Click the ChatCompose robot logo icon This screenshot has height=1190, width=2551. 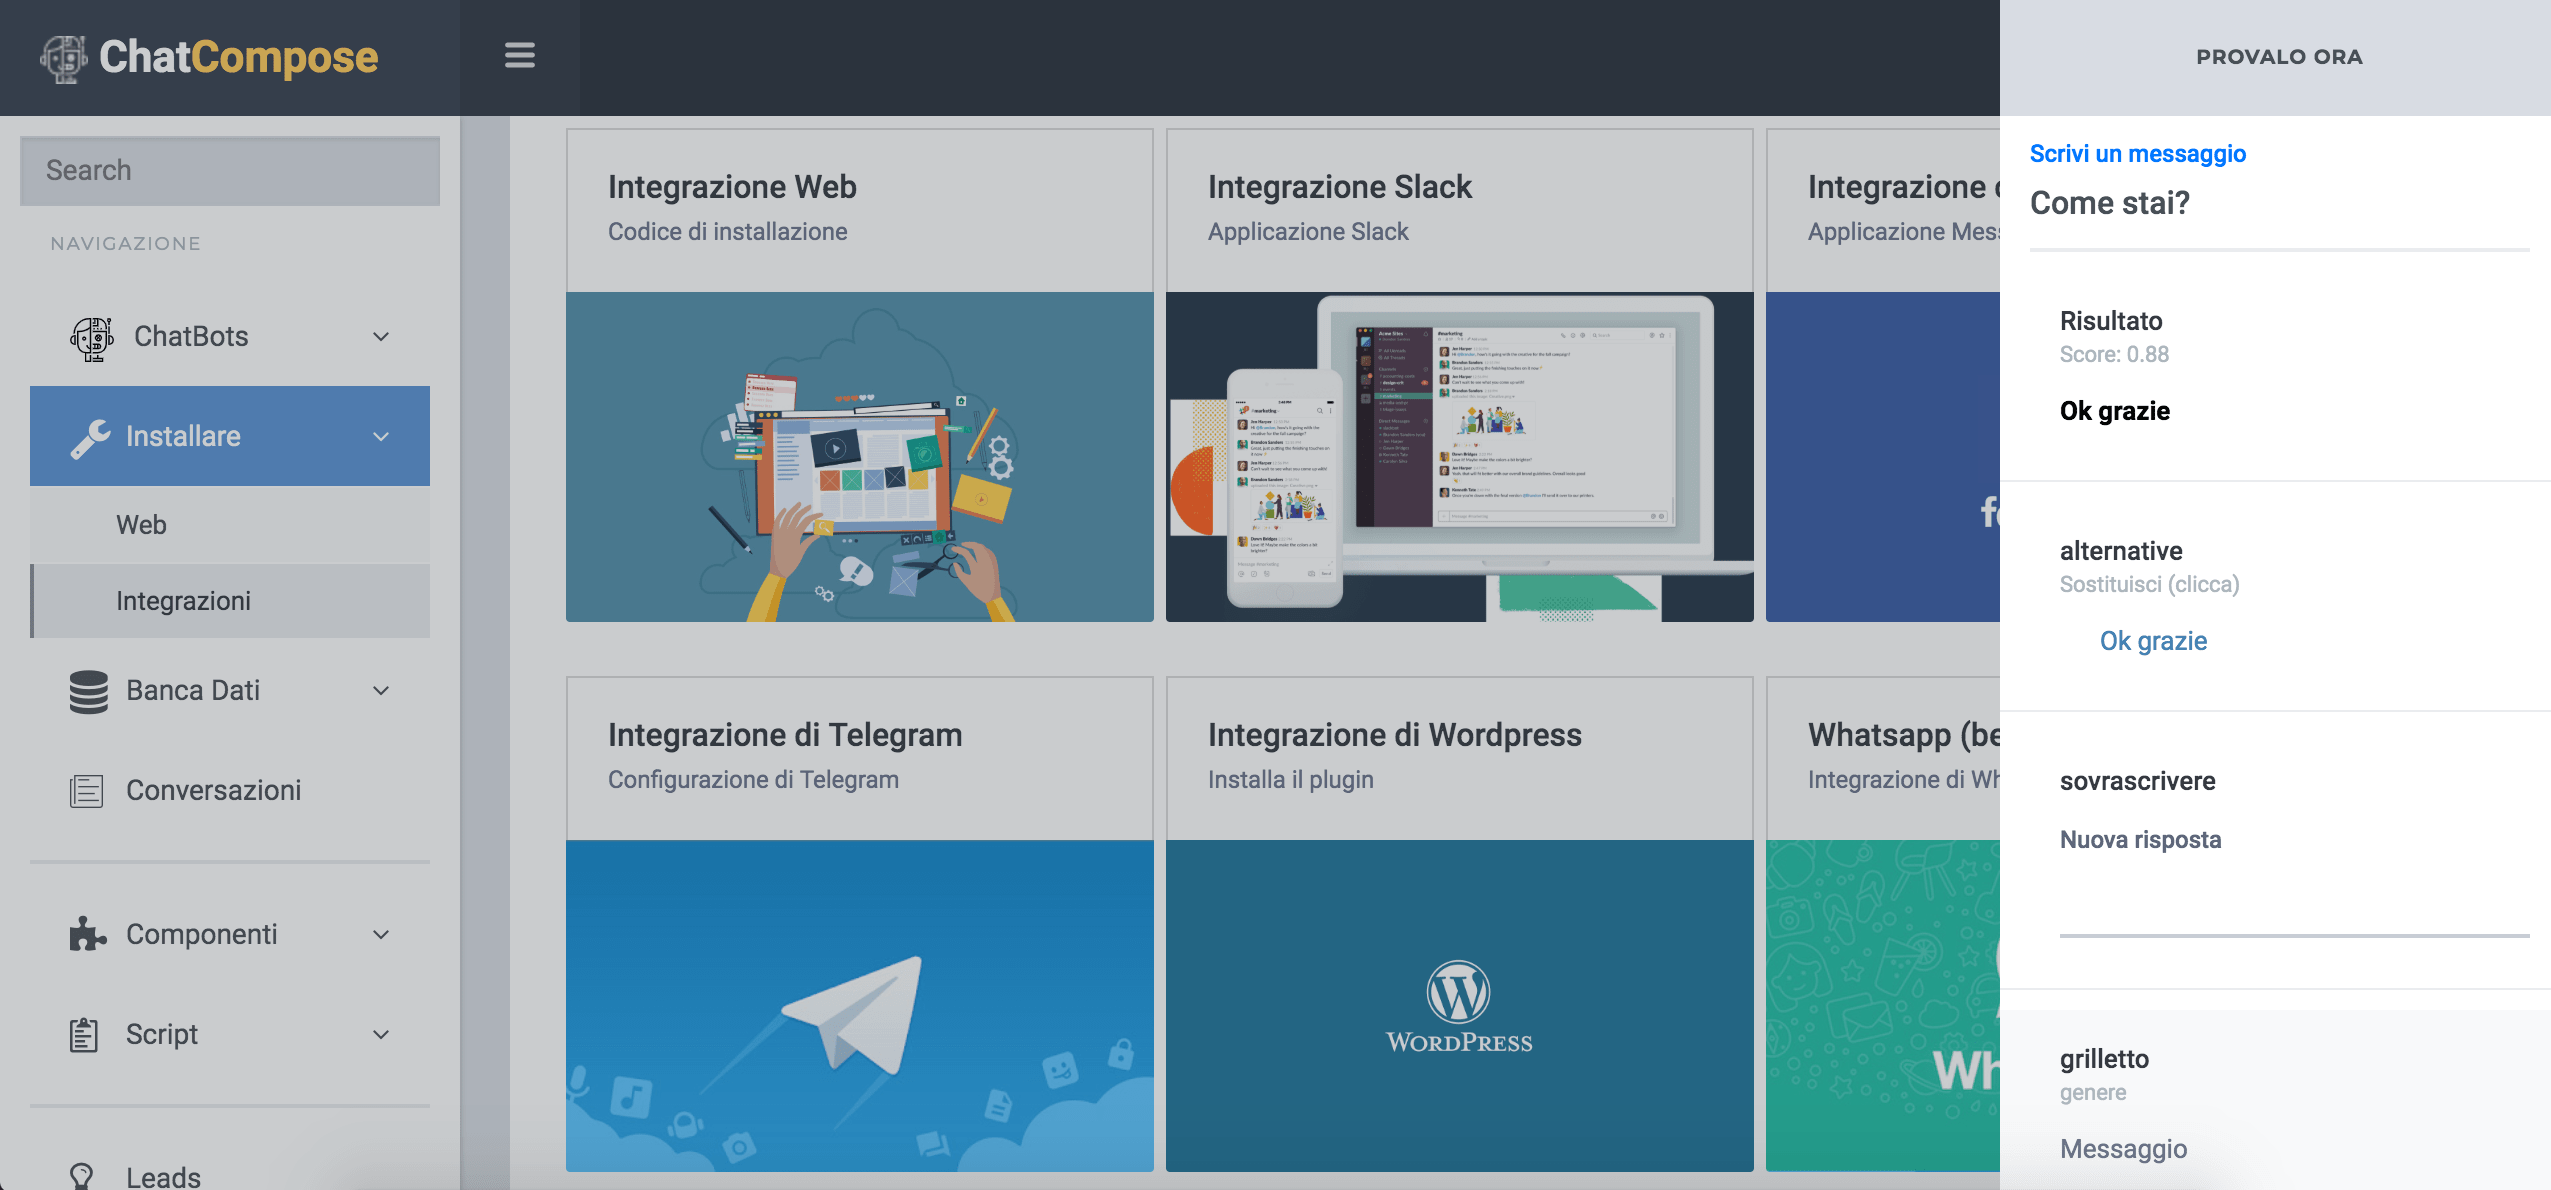pos(64,58)
